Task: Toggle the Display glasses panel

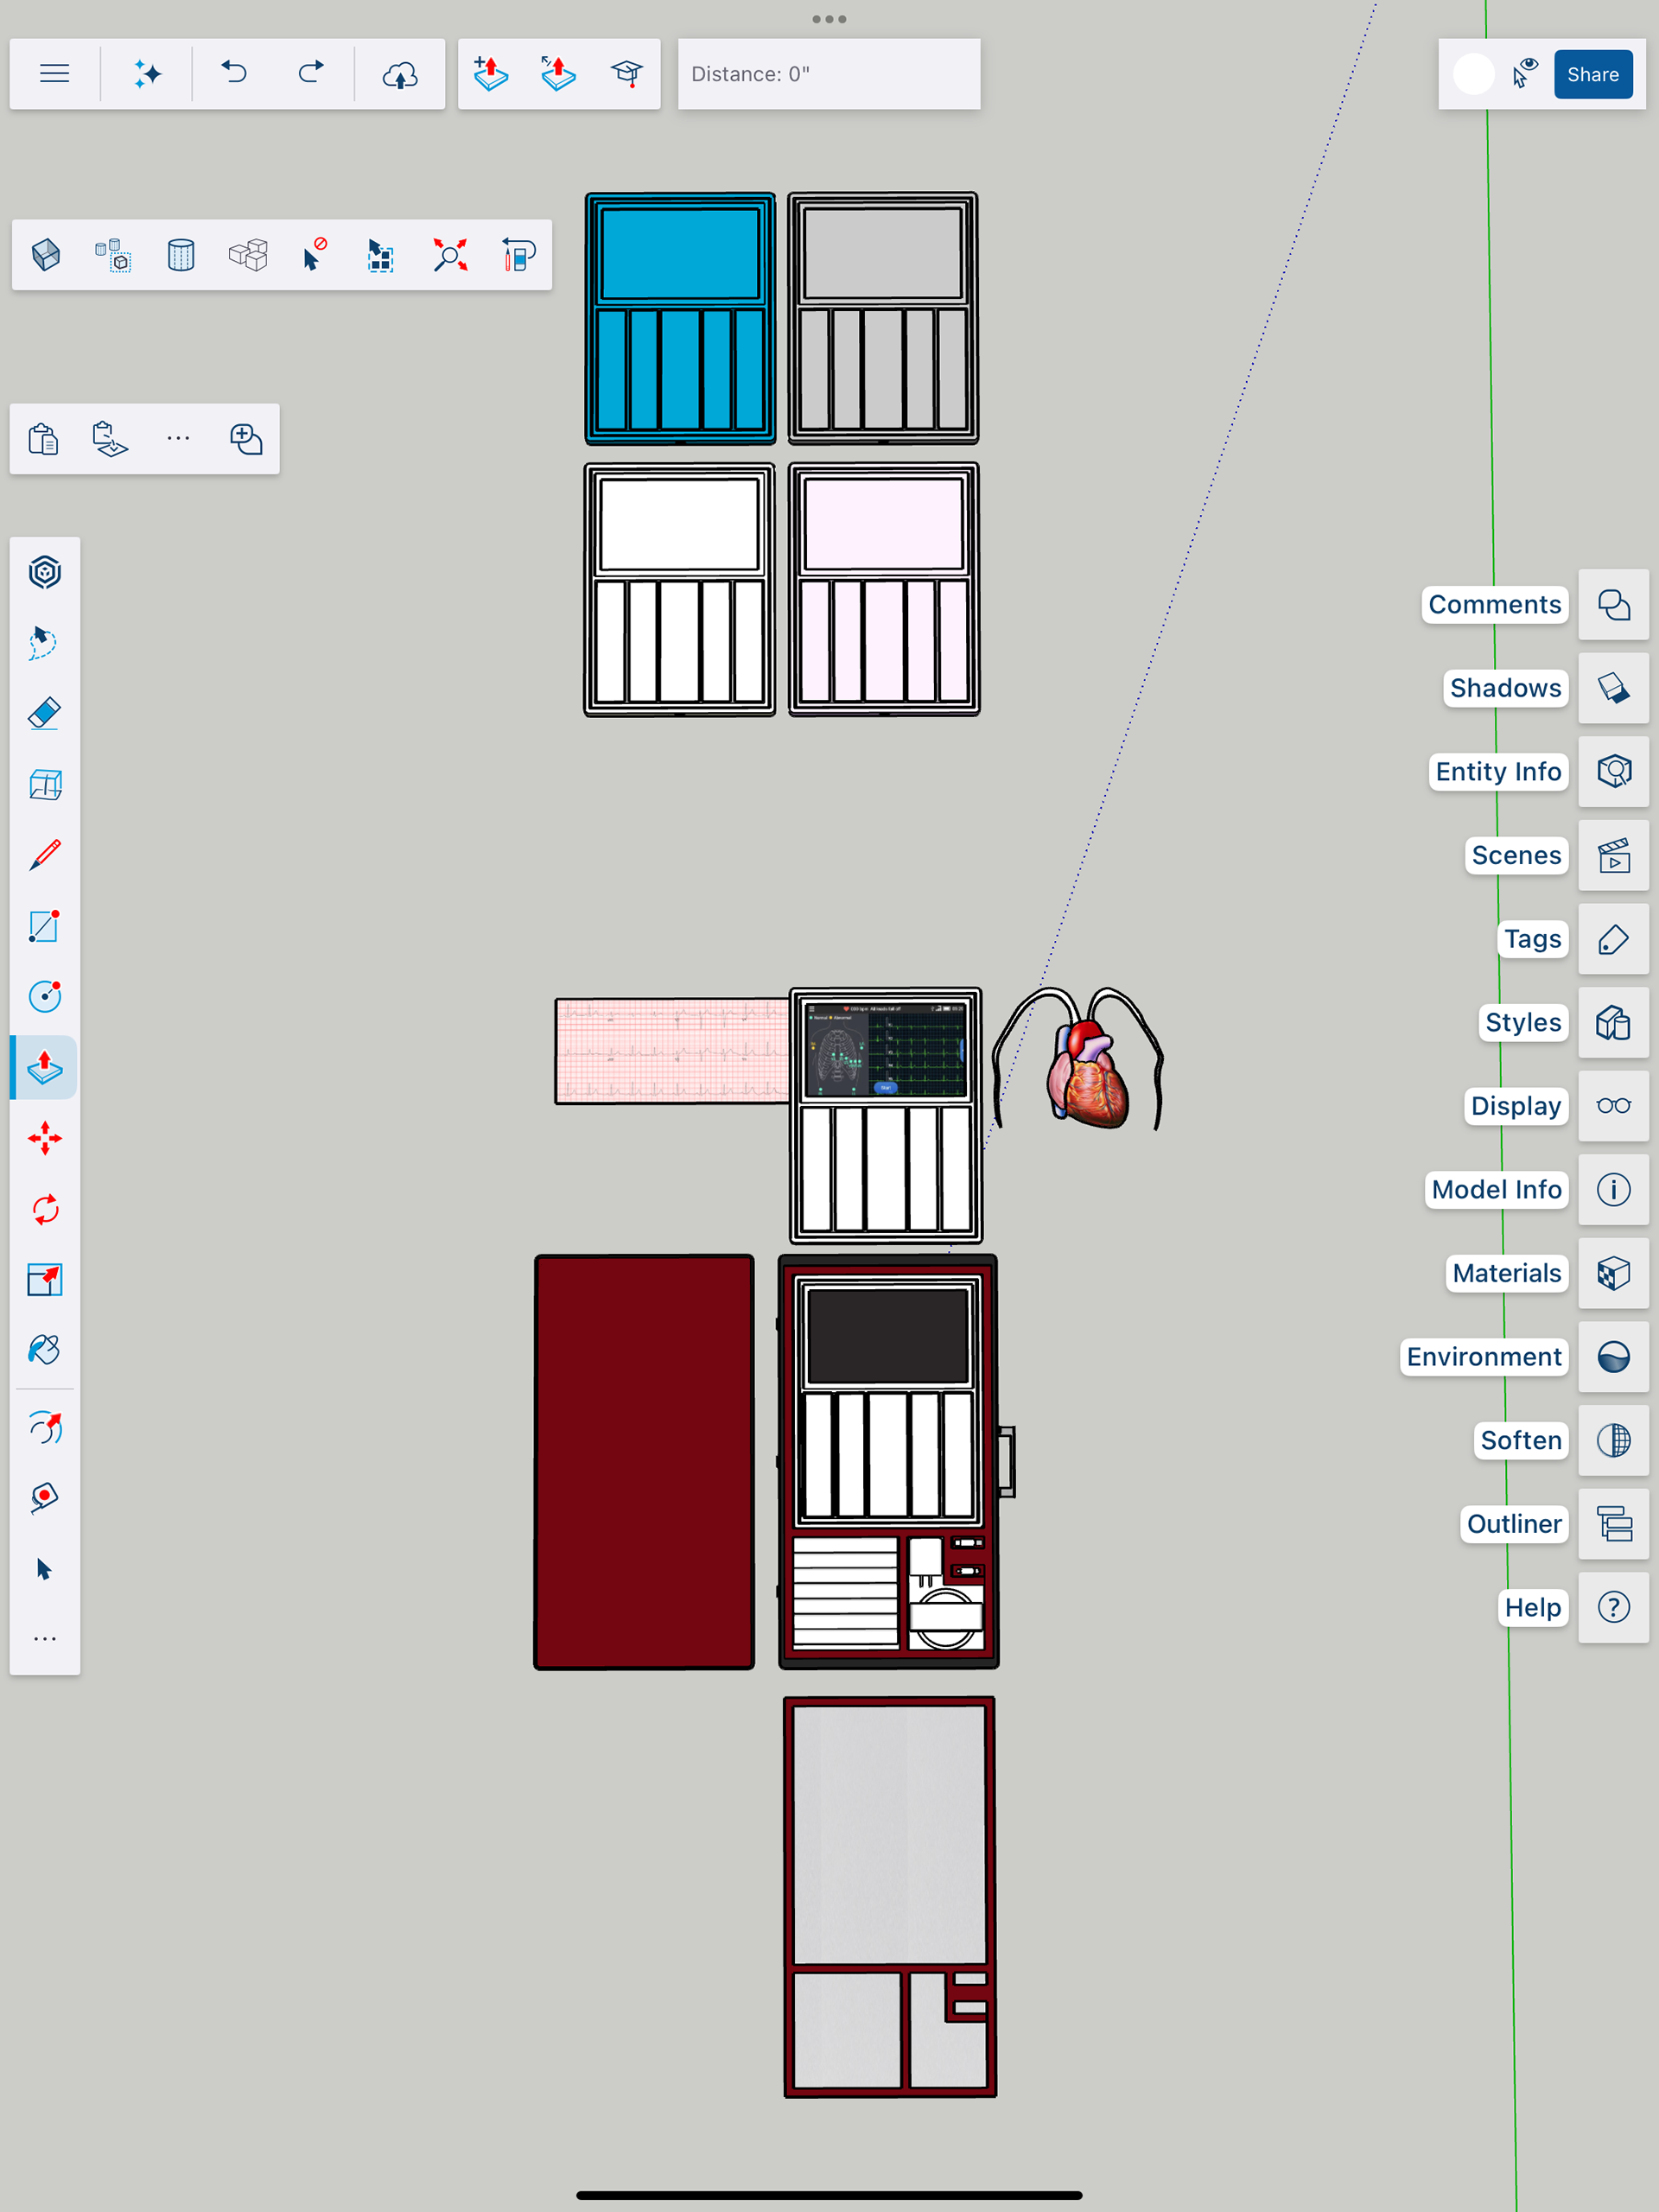Action: click(1613, 1106)
